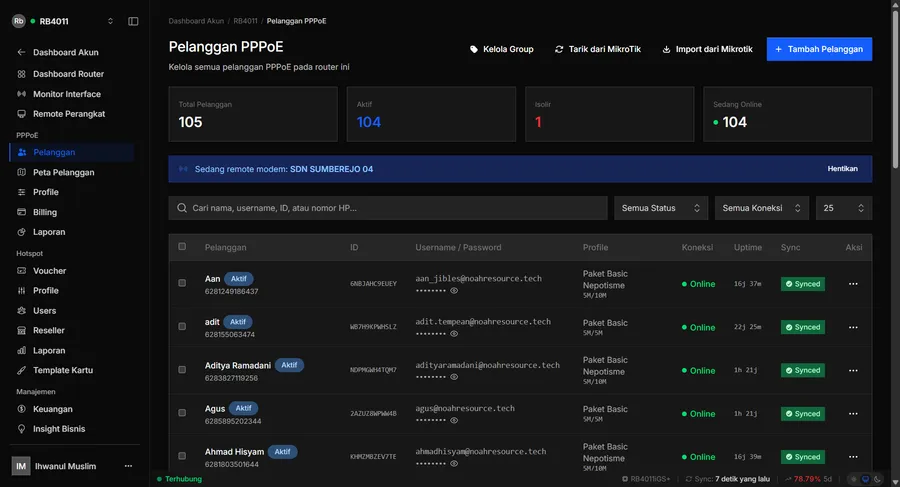Image resolution: width=900 pixels, height=487 pixels.
Task: Reveal the password for adit.tempean with the eye icon
Action: [454, 334]
